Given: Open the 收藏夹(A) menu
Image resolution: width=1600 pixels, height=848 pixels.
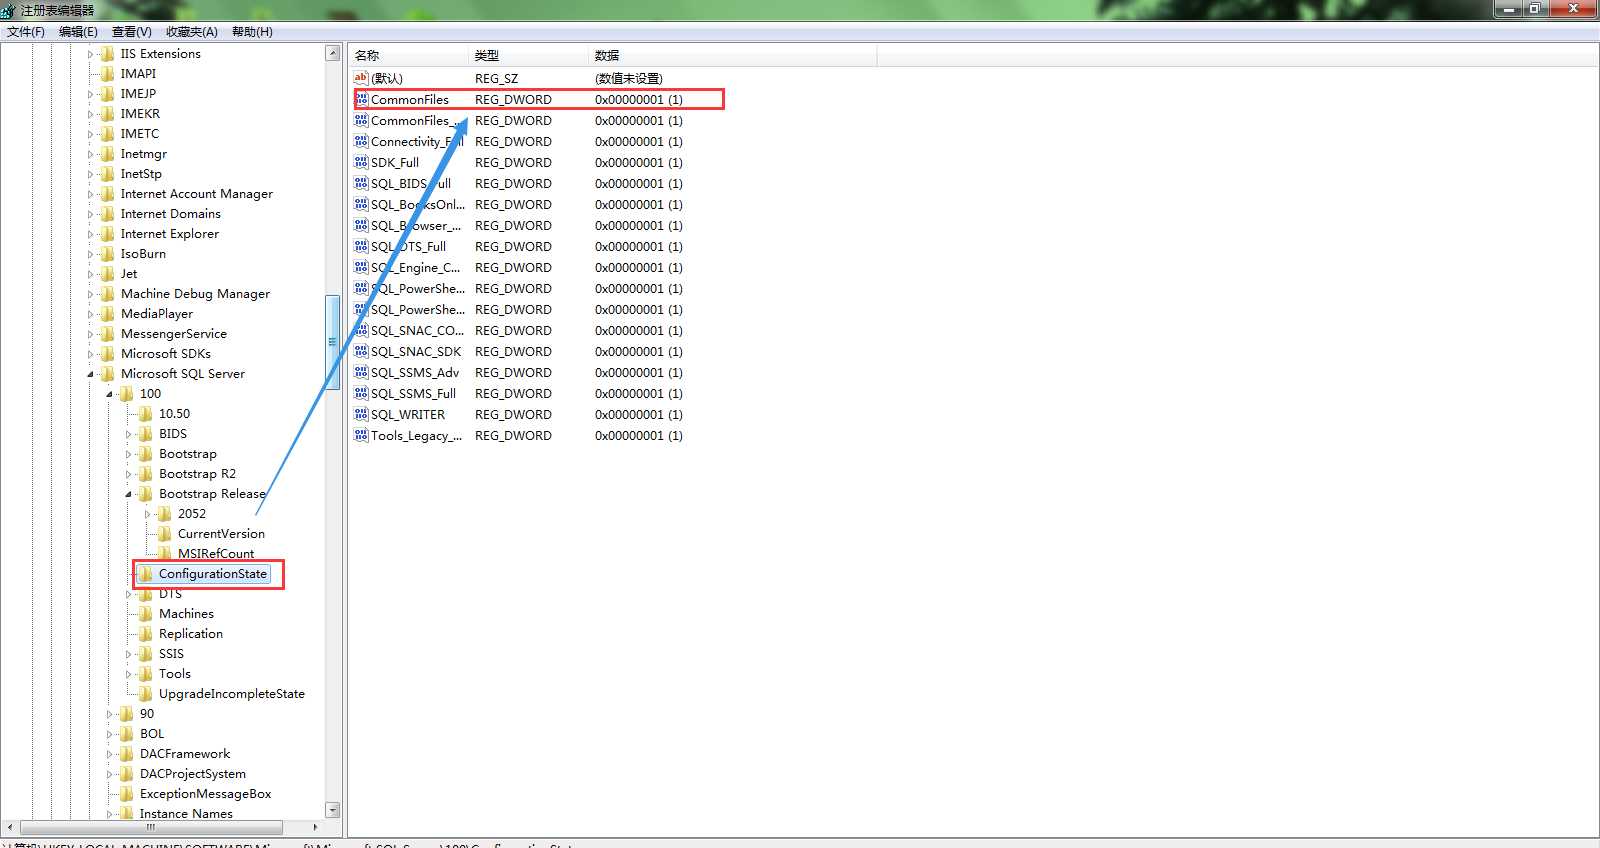Looking at the screenshot, I should 192,32.
